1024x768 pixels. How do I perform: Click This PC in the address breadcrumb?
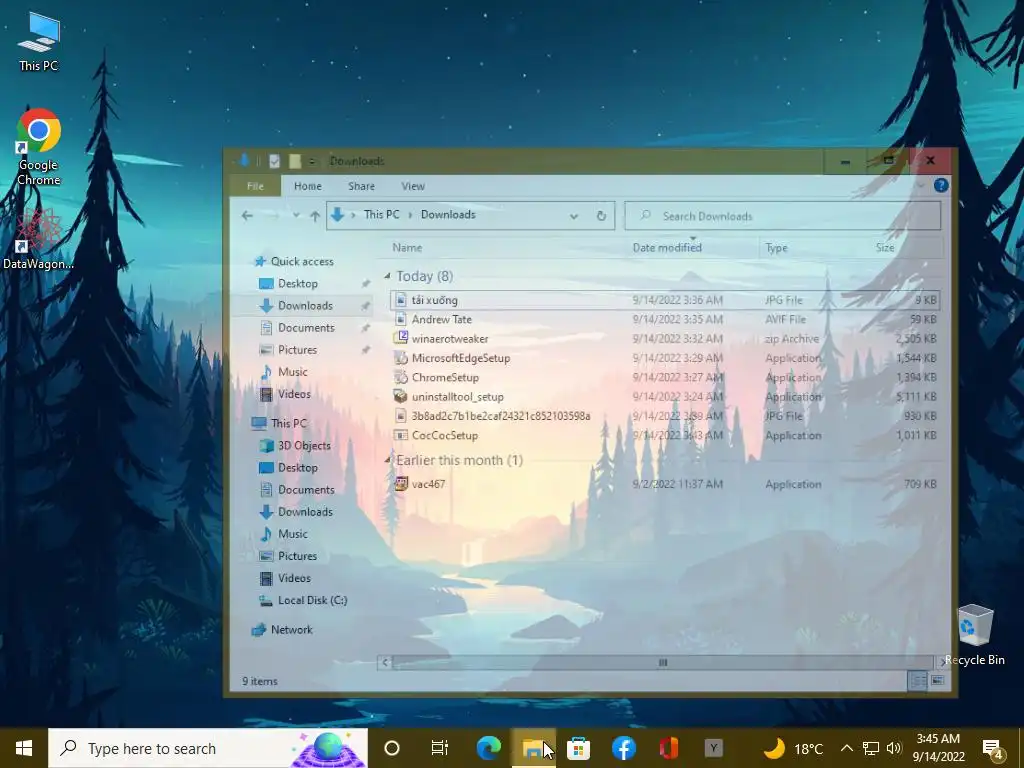pyautogui.click(x=381, y=214)
